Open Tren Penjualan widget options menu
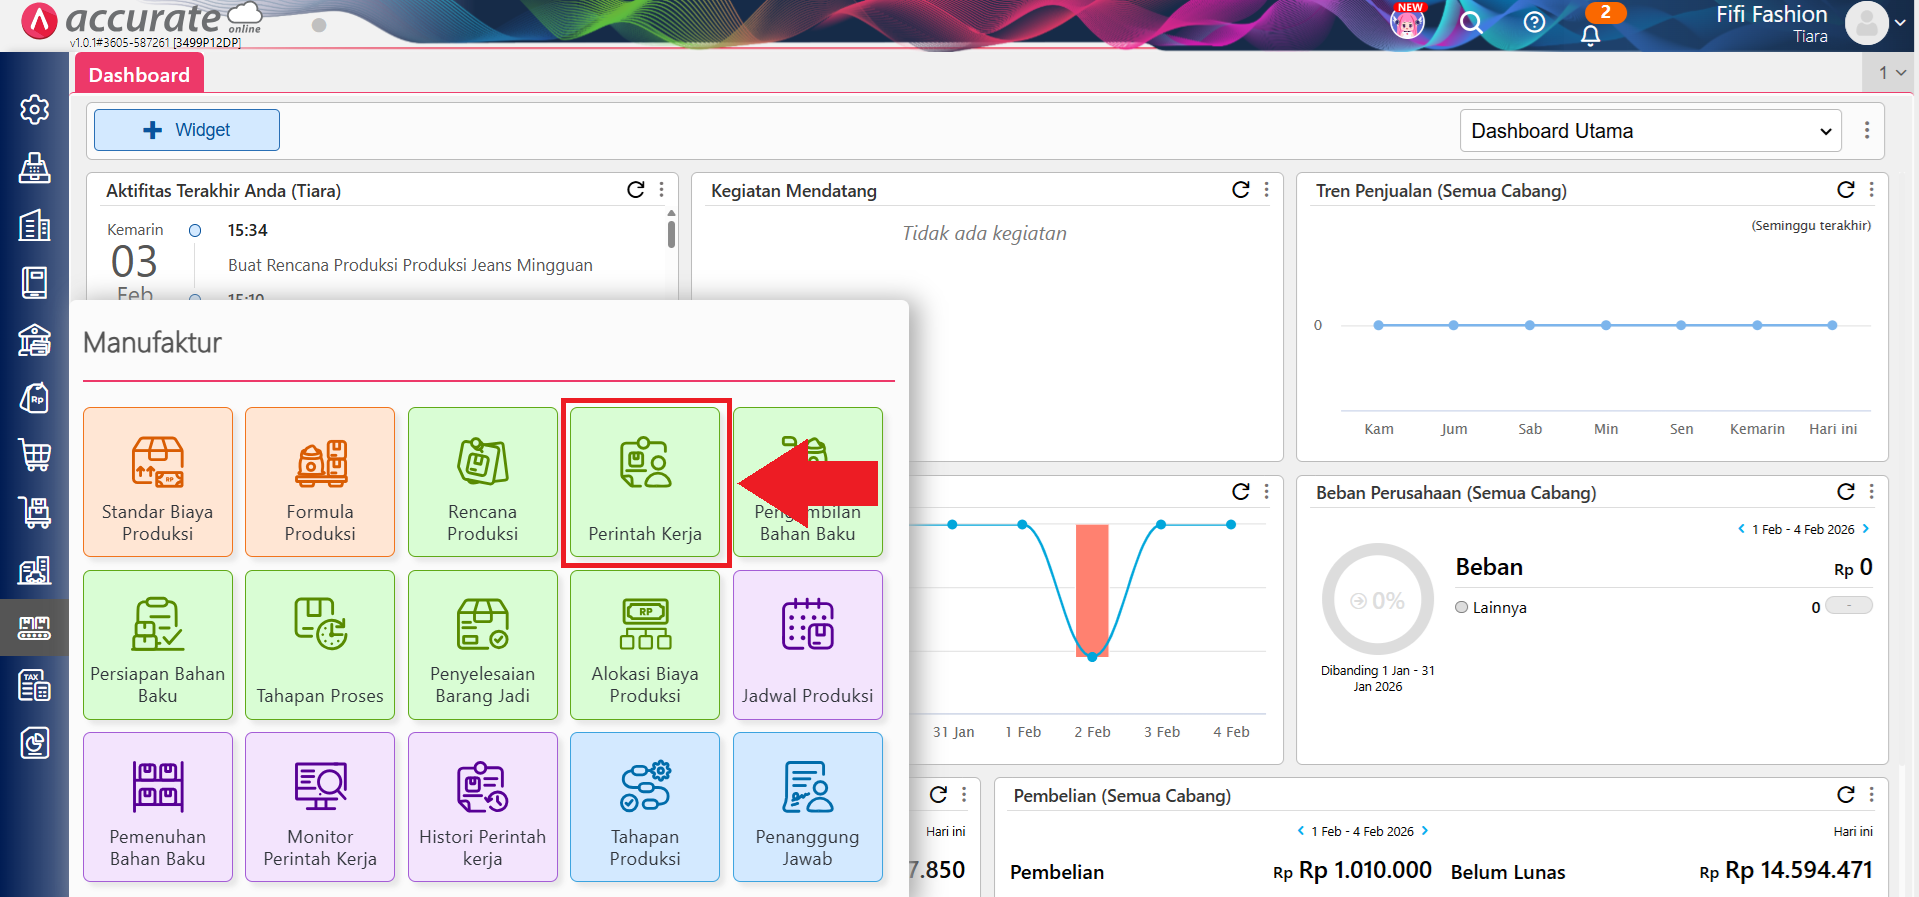1919x897 pixels. pos(1872,190)
